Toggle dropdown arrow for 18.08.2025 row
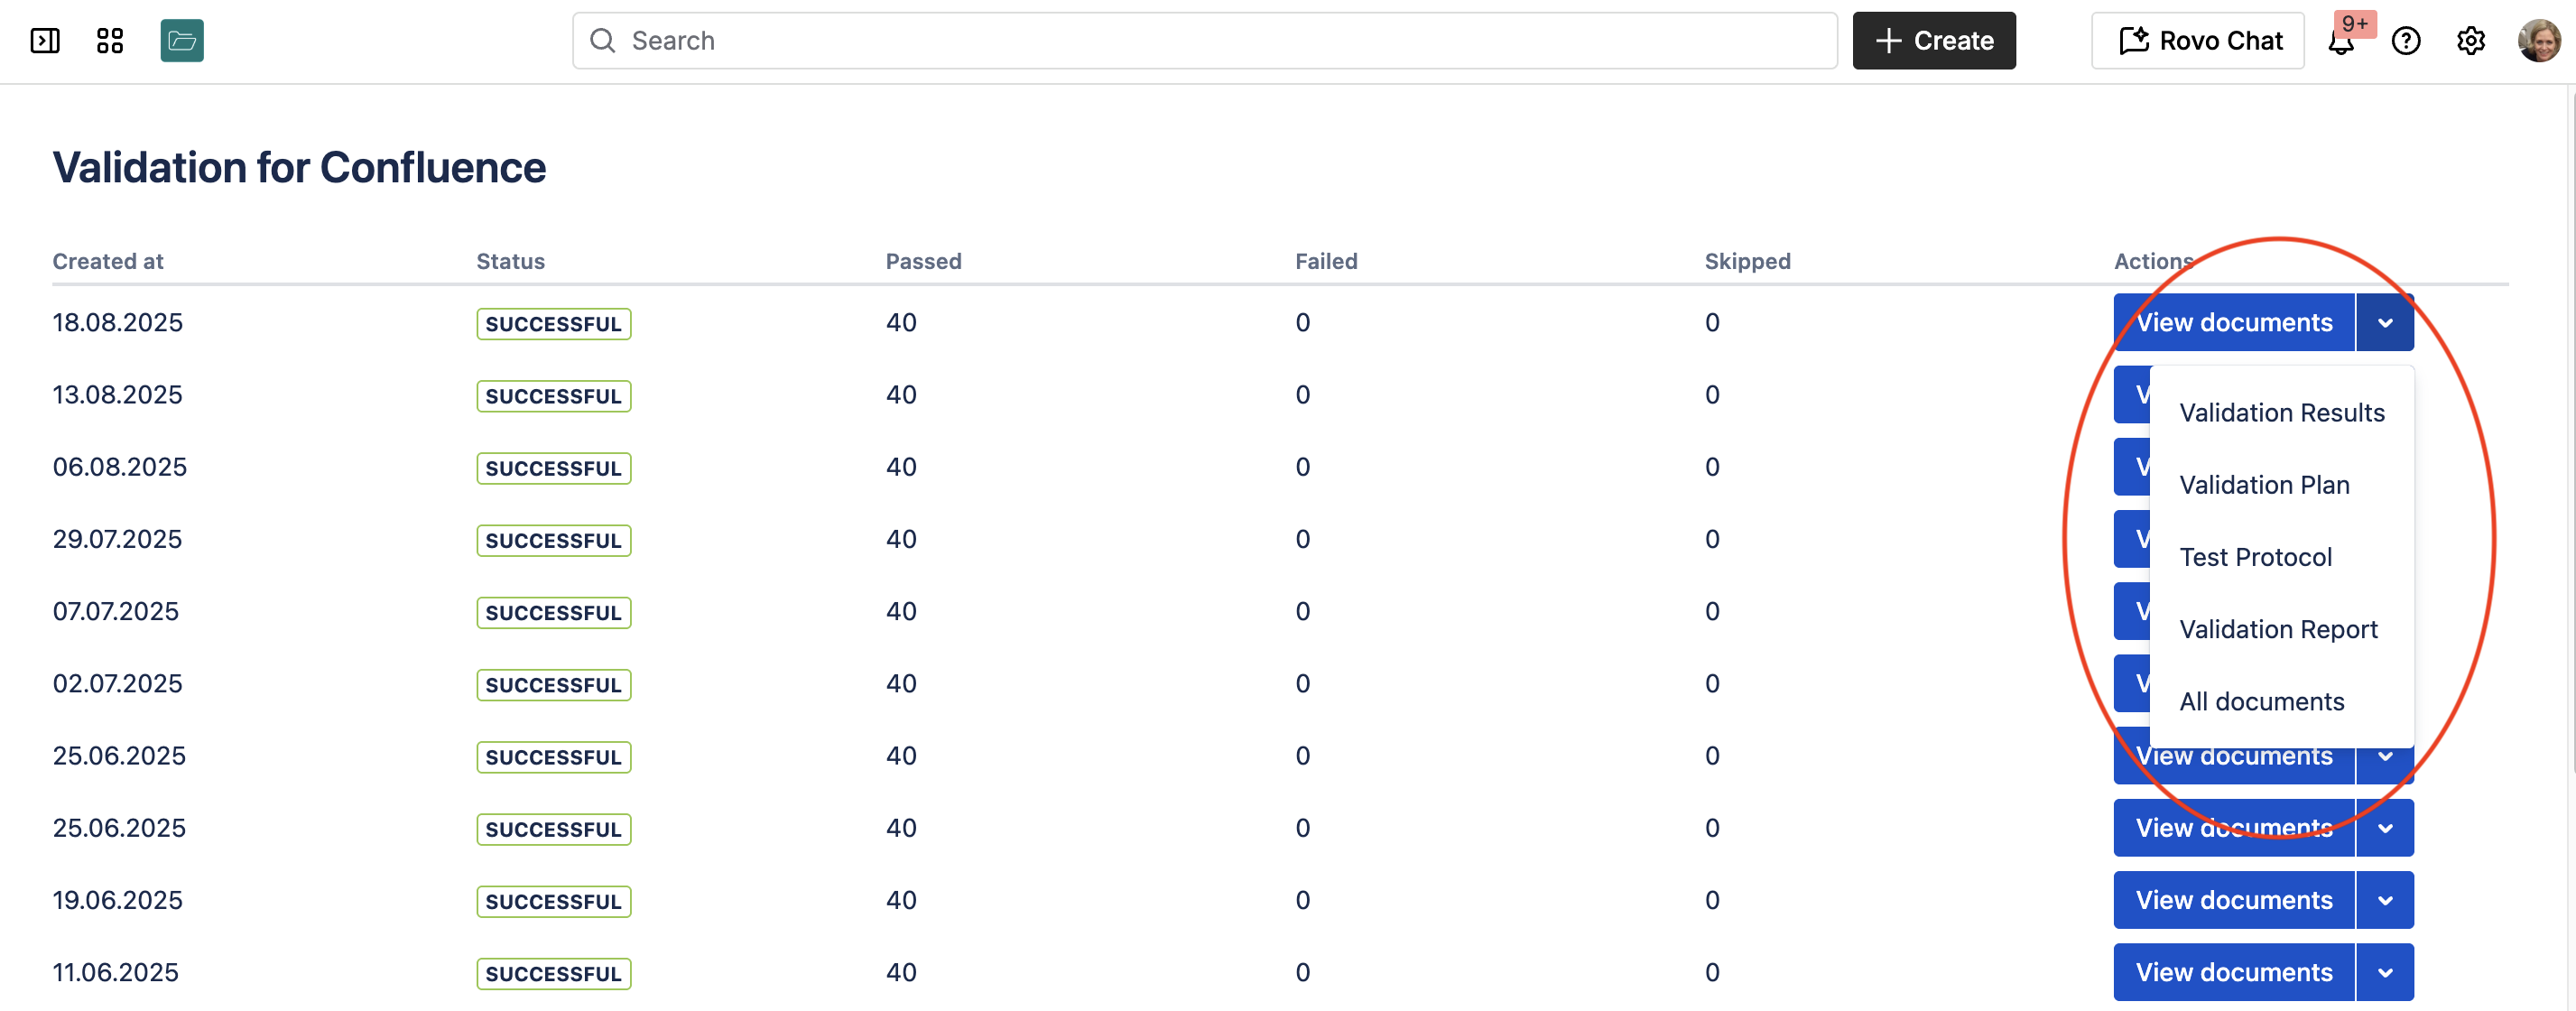The width and height of the screenshot is (2576, 1011). click(x=2385, y=322)
